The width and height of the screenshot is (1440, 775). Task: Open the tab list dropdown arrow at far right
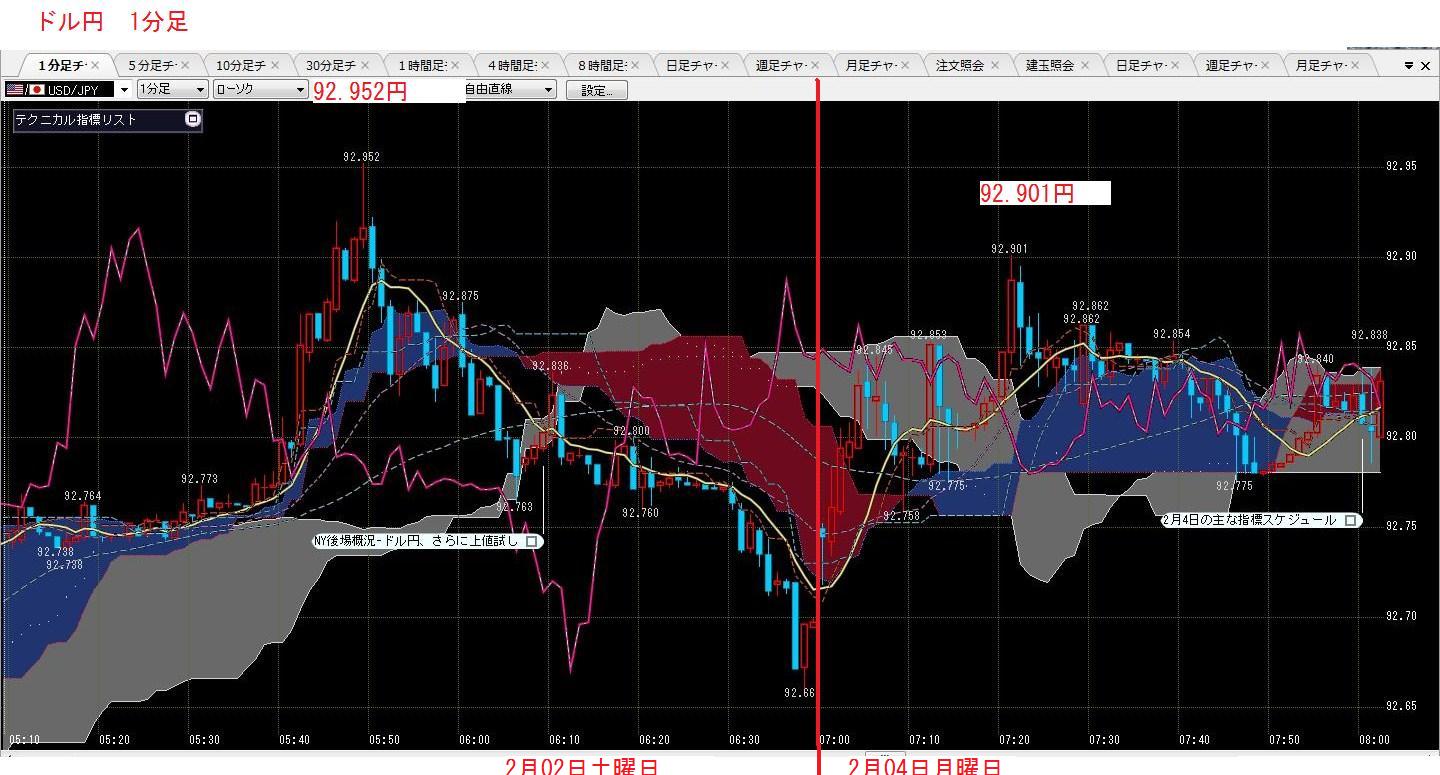[1409, 66]
